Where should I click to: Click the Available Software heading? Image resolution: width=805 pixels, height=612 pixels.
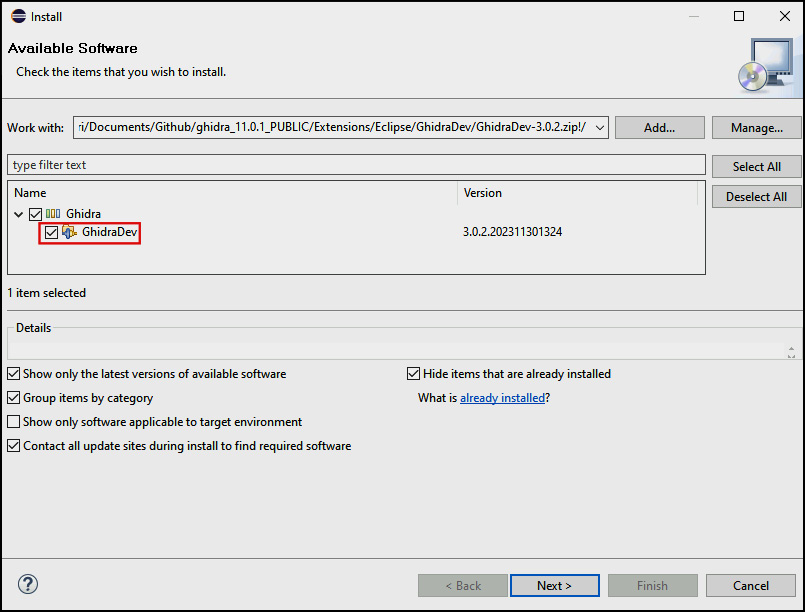(72, 48)
